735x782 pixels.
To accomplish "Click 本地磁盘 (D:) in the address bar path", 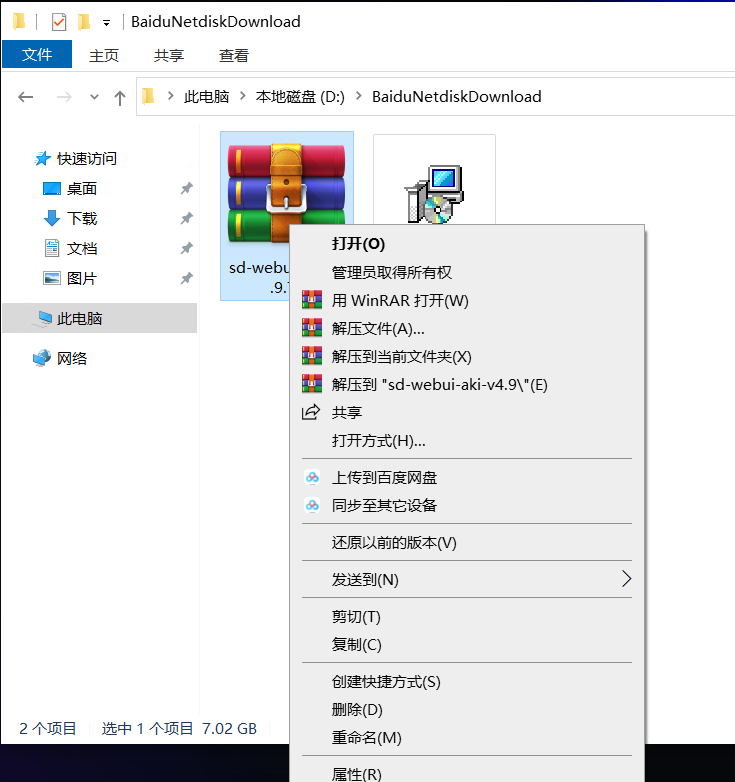I will pos(300,96).
